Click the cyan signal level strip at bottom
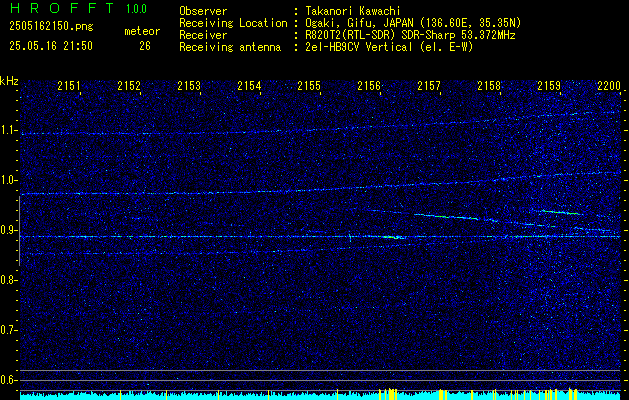 pyautogui.click(x=320, y=395)
